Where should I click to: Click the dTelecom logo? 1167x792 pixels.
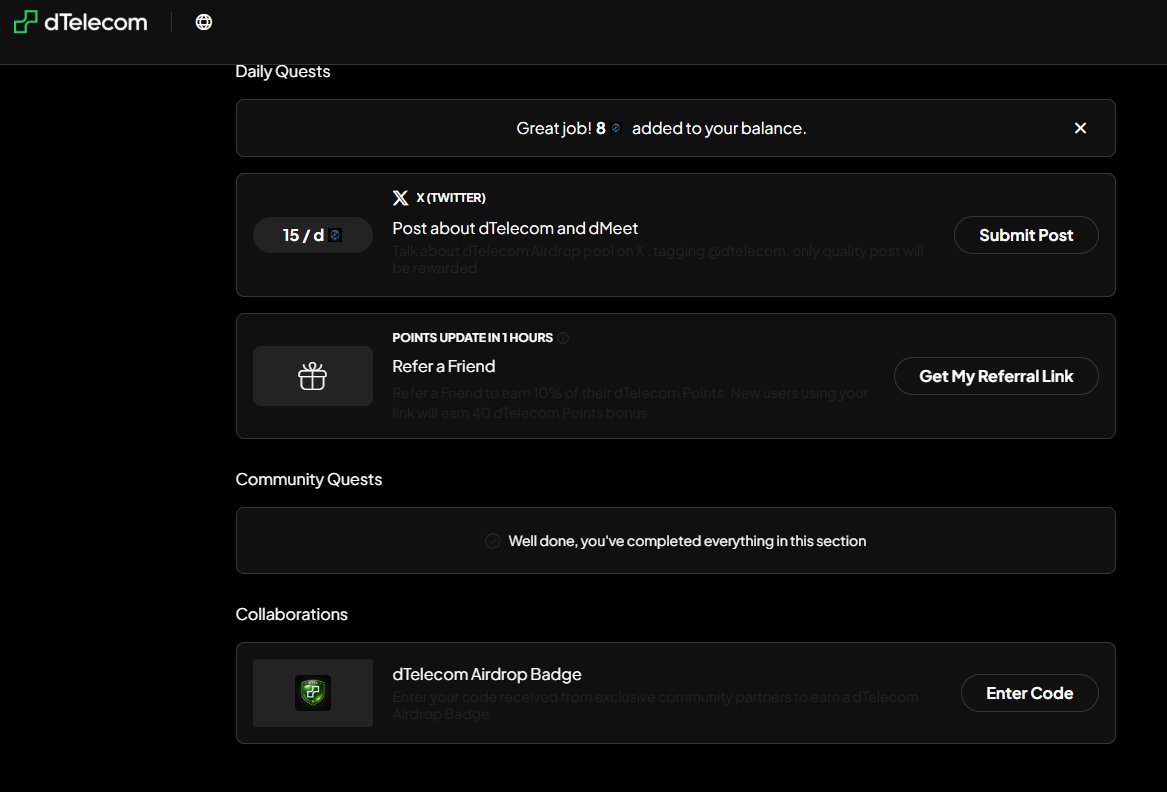pos(80,22)
